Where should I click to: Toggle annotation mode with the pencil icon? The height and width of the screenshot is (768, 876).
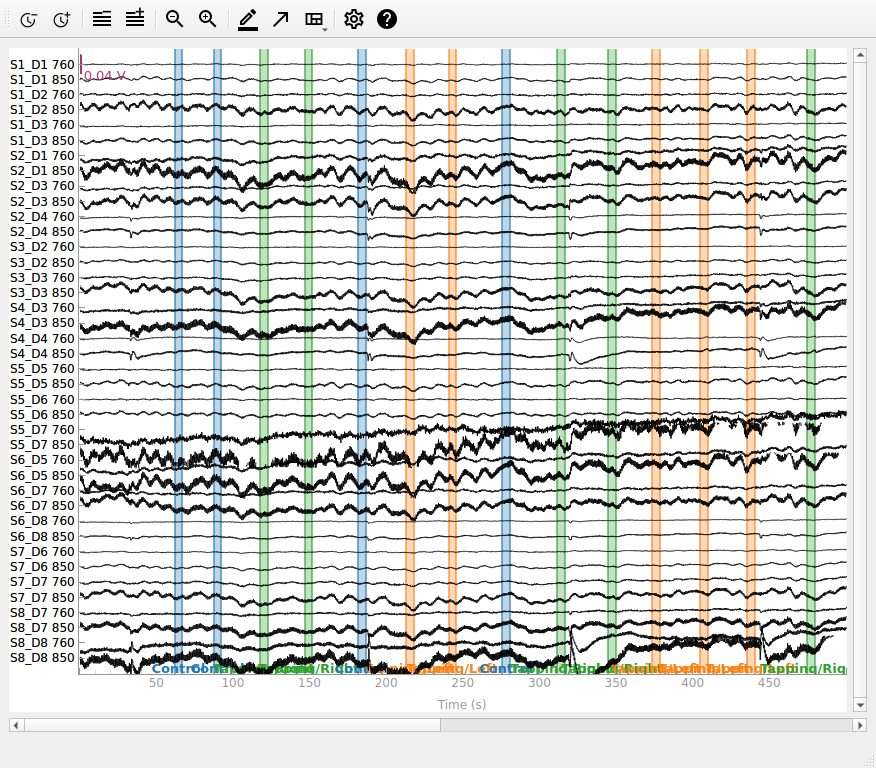pos(247,20)
